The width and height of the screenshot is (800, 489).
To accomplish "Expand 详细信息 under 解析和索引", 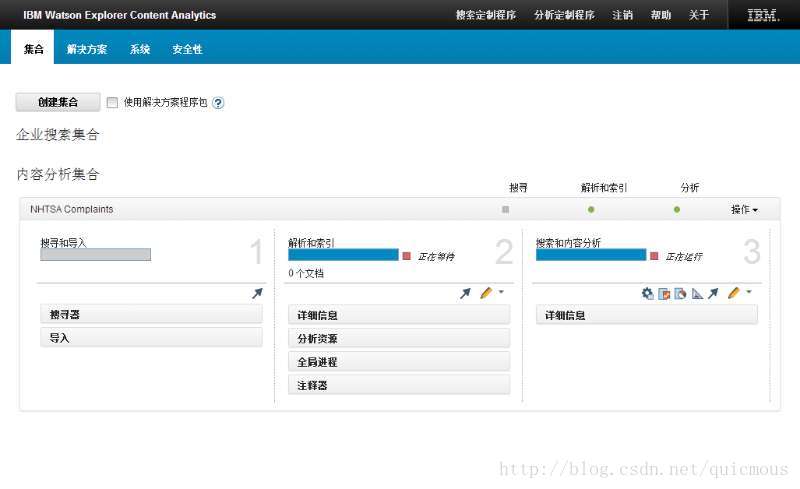I will click(399, 315).
